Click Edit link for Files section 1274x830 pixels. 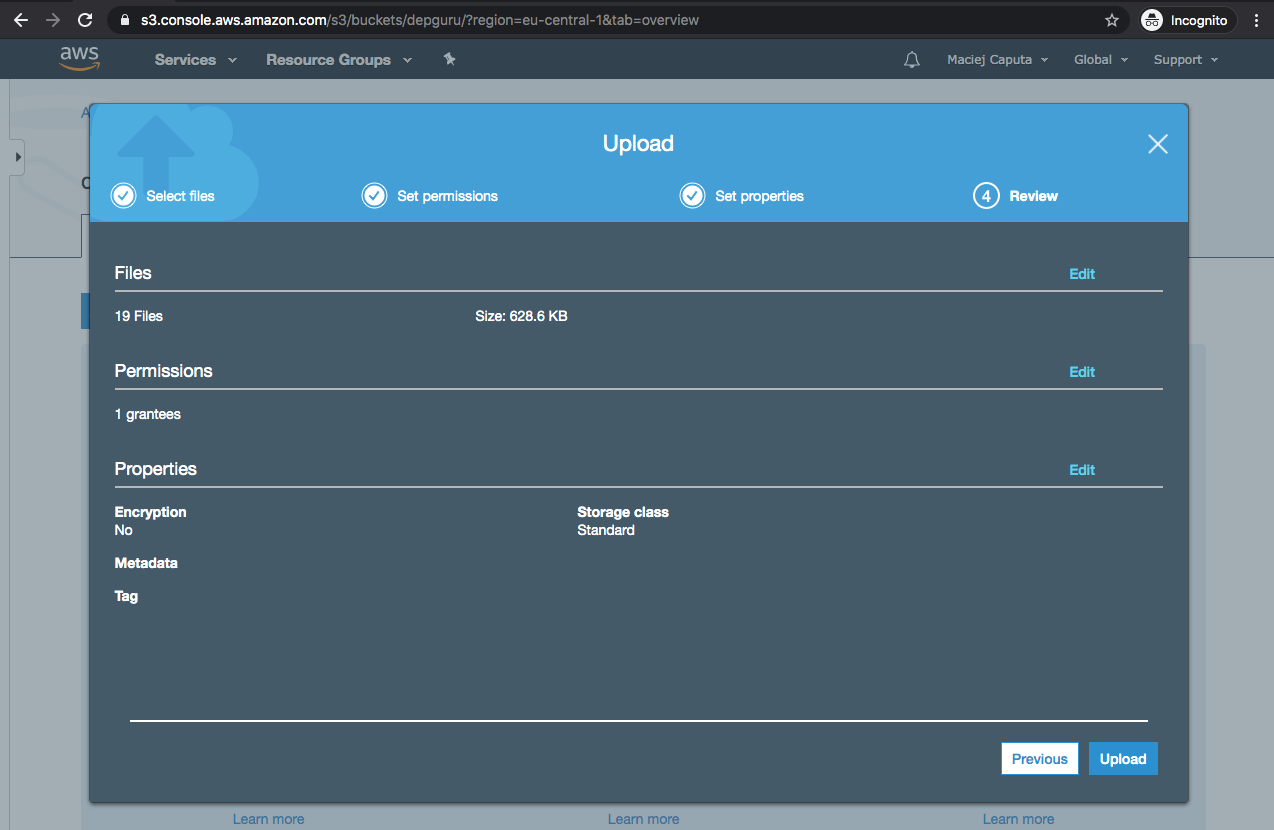coord(1082,274)
